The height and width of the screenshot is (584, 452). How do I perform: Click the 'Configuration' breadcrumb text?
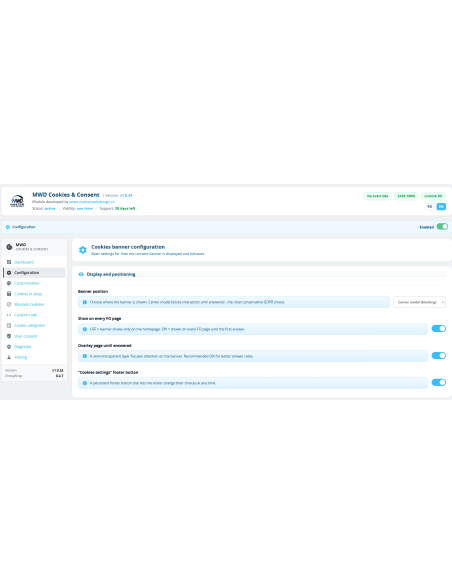[24, 227]
